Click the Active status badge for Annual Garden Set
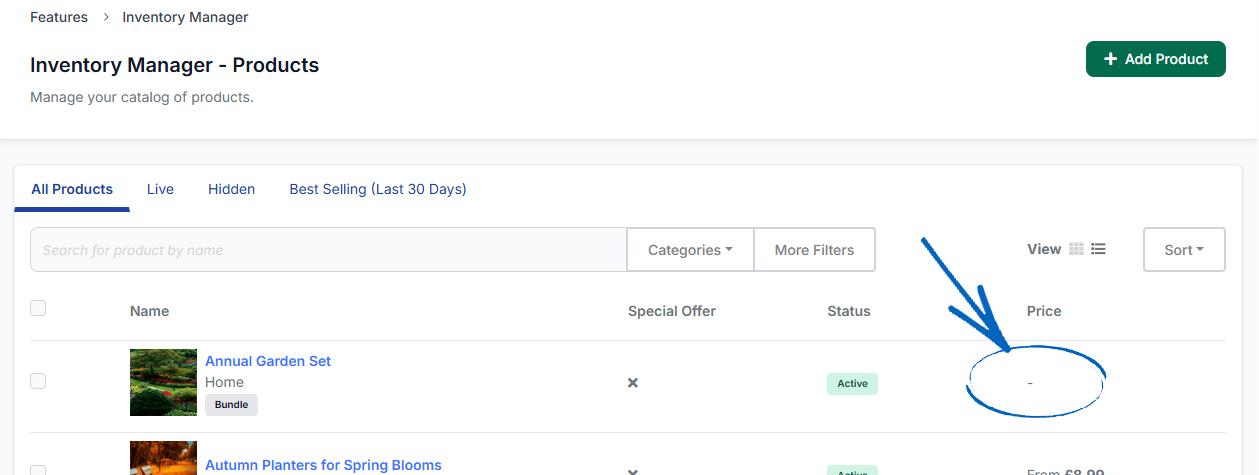 point(852,383)
